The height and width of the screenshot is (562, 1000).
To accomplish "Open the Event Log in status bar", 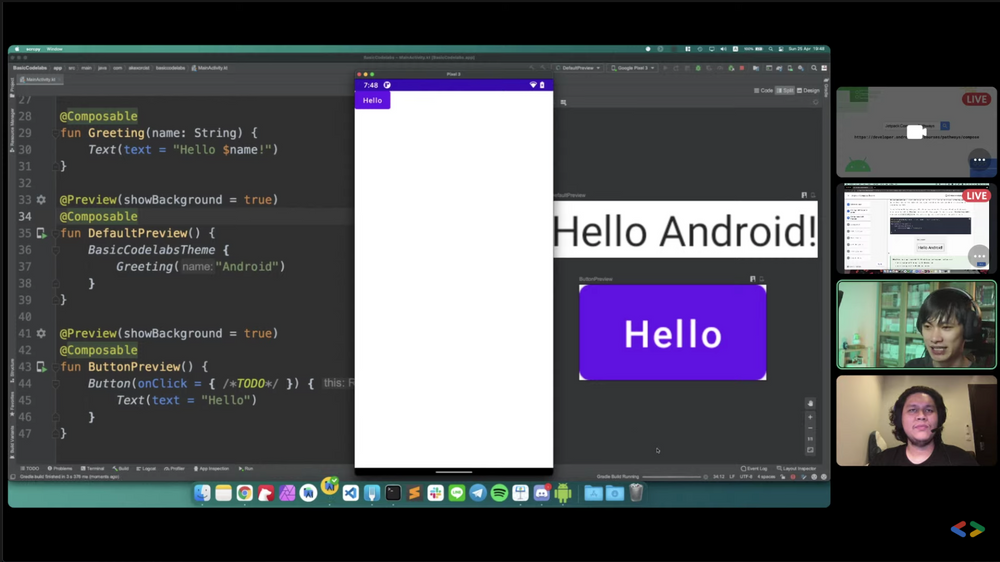I will tap(755, 468).
